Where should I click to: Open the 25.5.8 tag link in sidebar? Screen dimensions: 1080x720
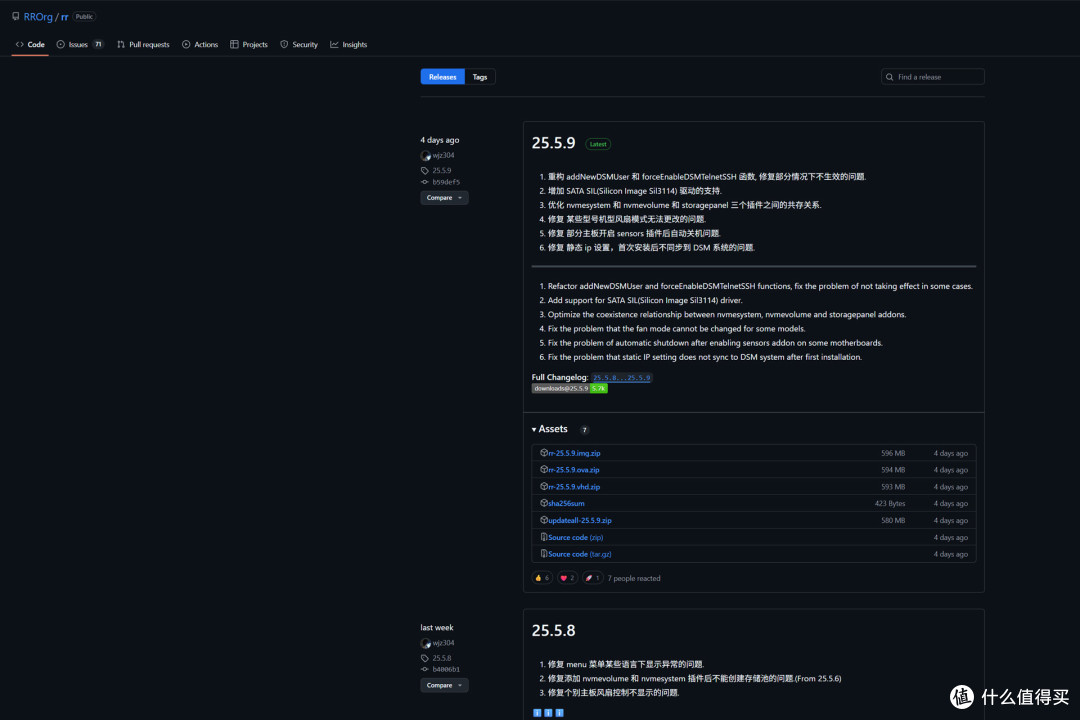442,658
